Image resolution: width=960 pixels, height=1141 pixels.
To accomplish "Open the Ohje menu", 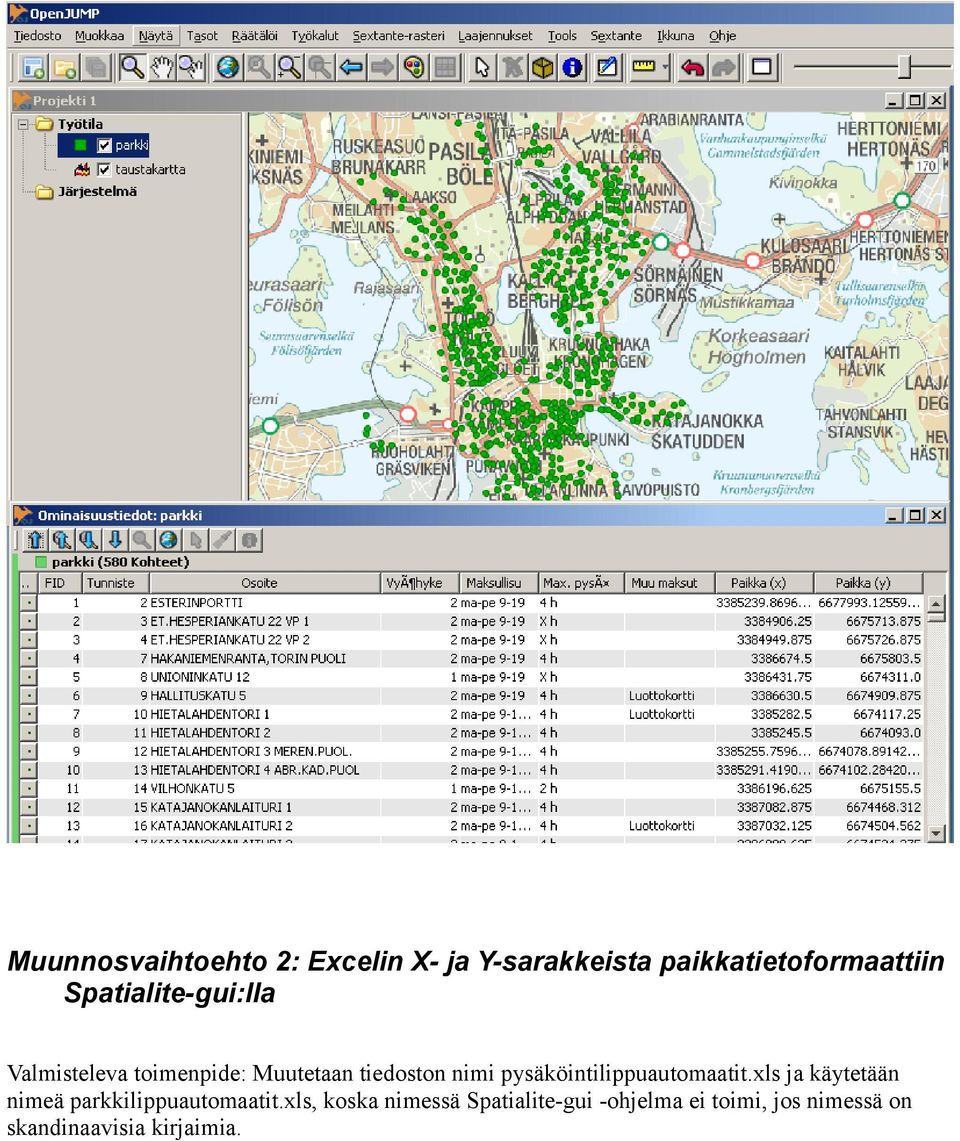I will click(x=722, y=36).
